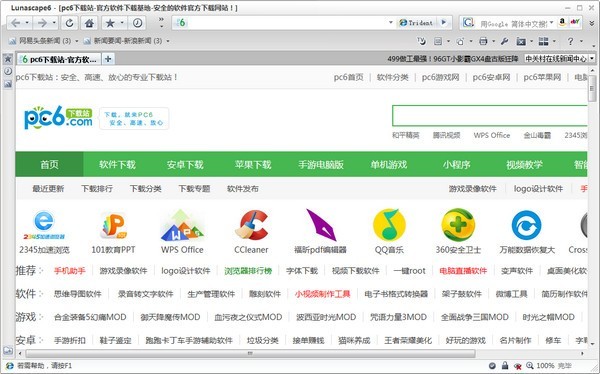Open the 360安全卫士 app icon

click(458, 225)
